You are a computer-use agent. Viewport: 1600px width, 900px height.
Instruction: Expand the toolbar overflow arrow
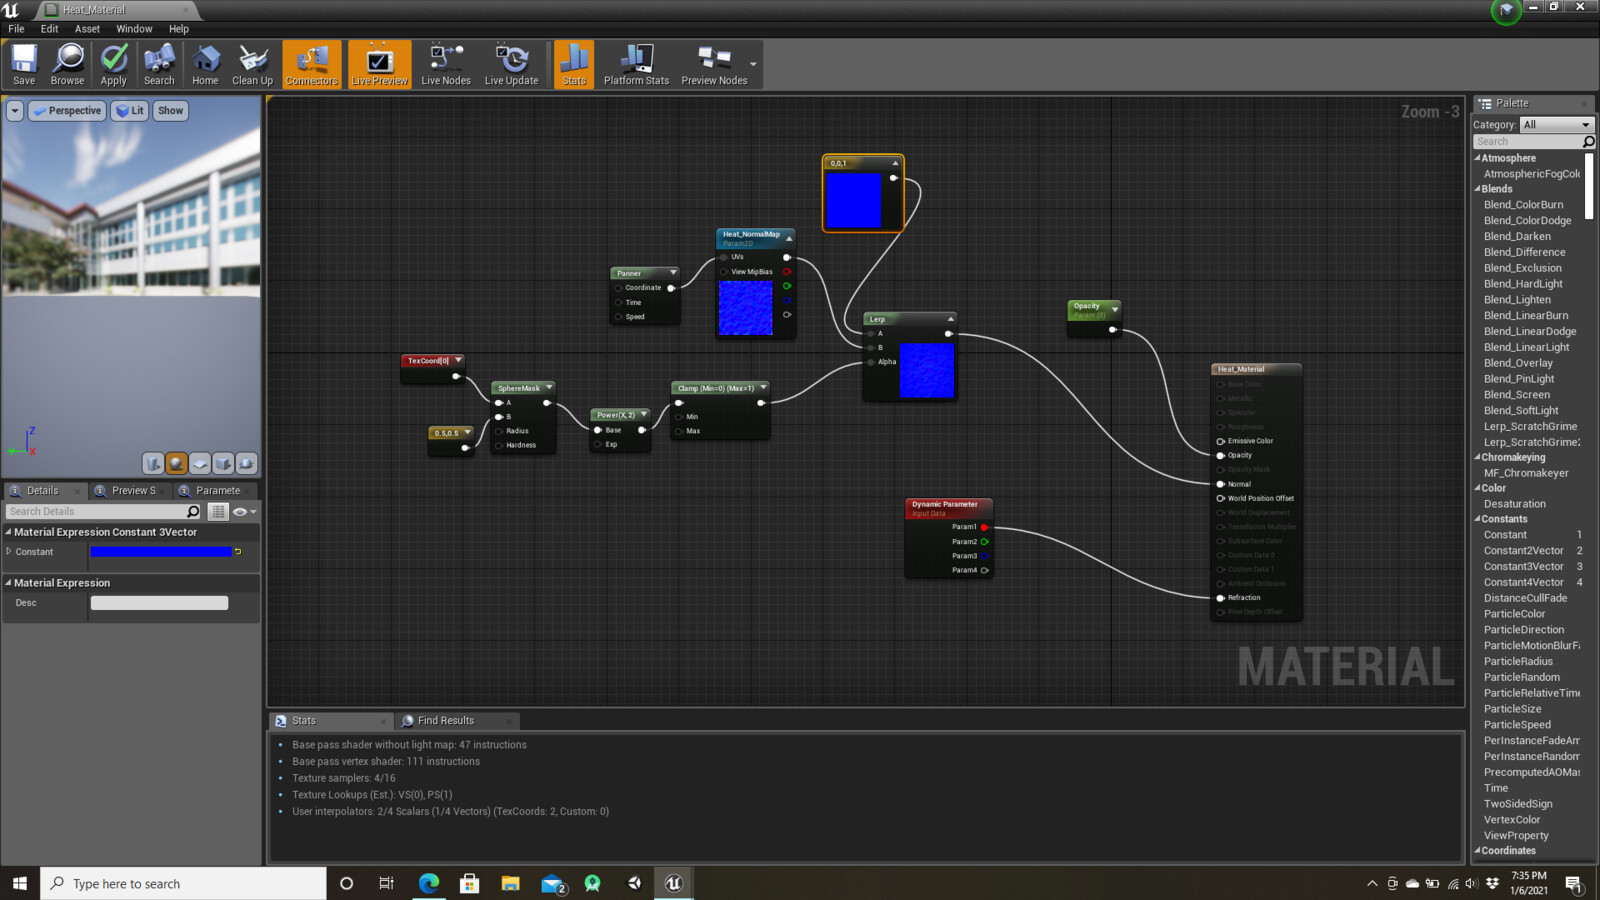[x=754, y=65]
